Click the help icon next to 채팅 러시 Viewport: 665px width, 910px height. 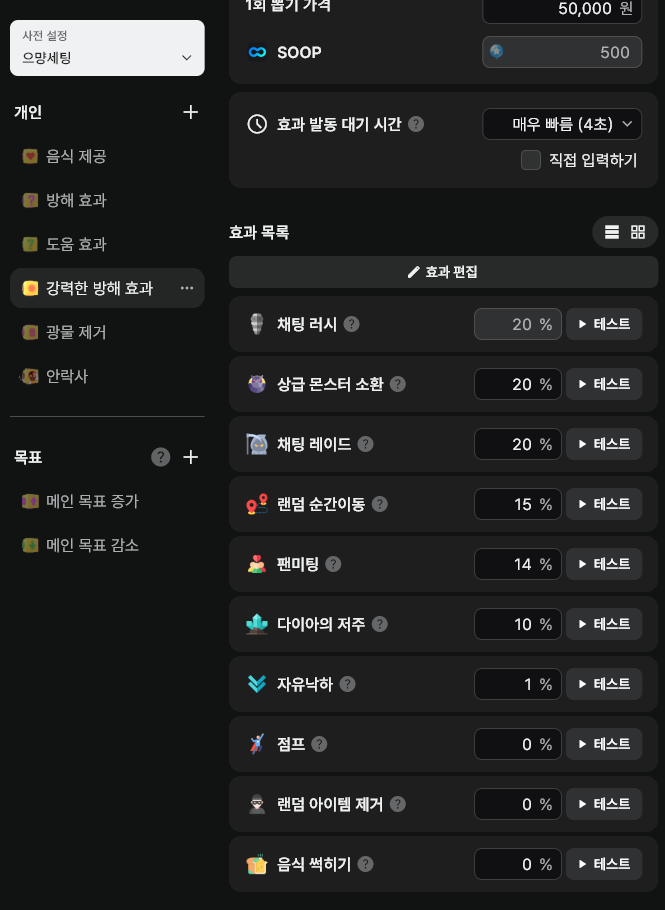click(x=352, y=324)
